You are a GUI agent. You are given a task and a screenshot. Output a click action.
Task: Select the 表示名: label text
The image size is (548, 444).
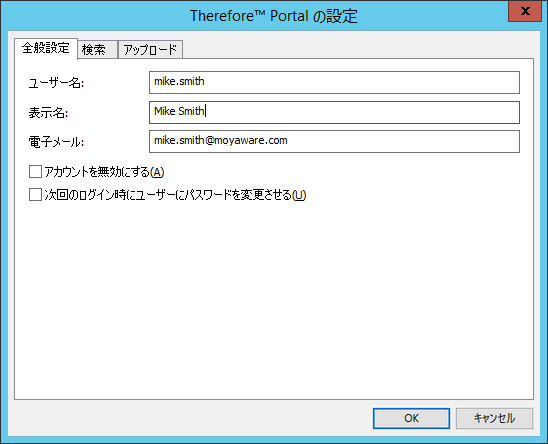click(48, 113)
